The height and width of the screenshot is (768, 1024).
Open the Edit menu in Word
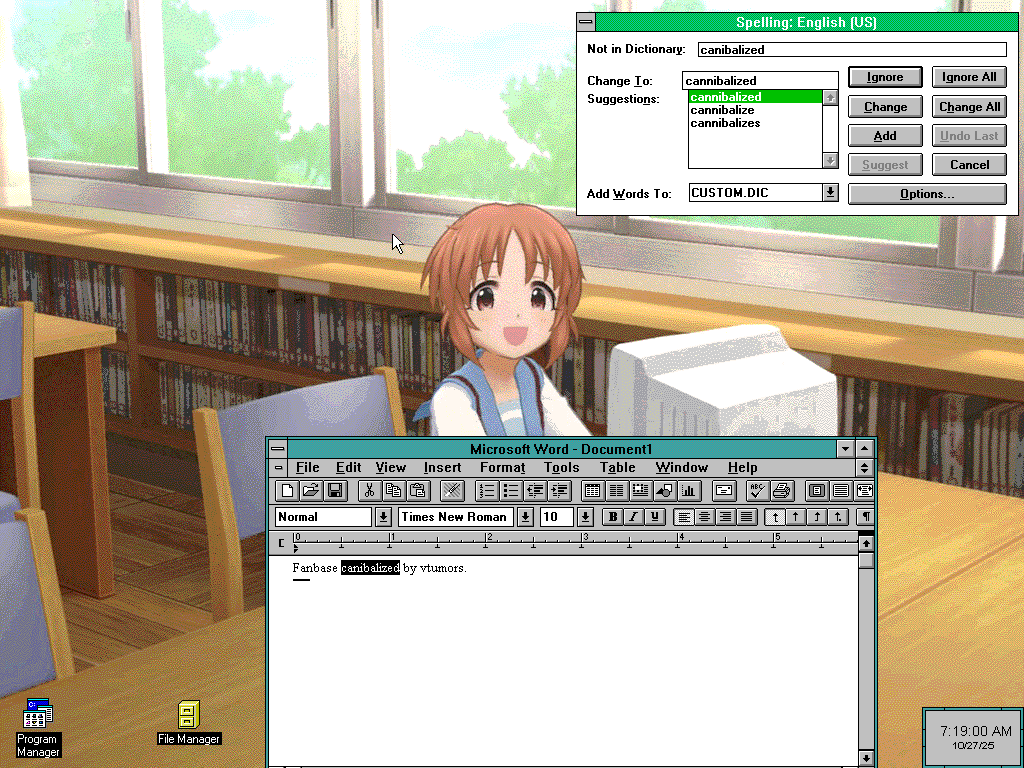pos(348,468)
